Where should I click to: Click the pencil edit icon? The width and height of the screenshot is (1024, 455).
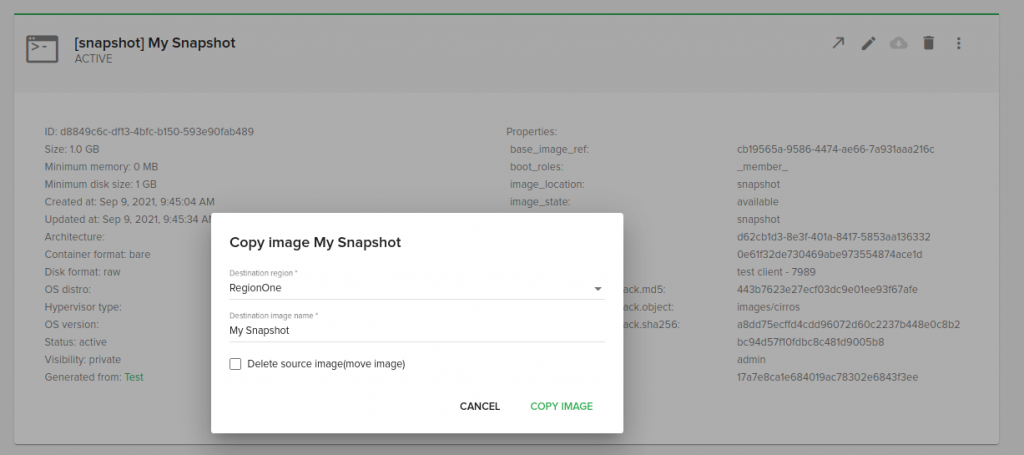(868, 43)
